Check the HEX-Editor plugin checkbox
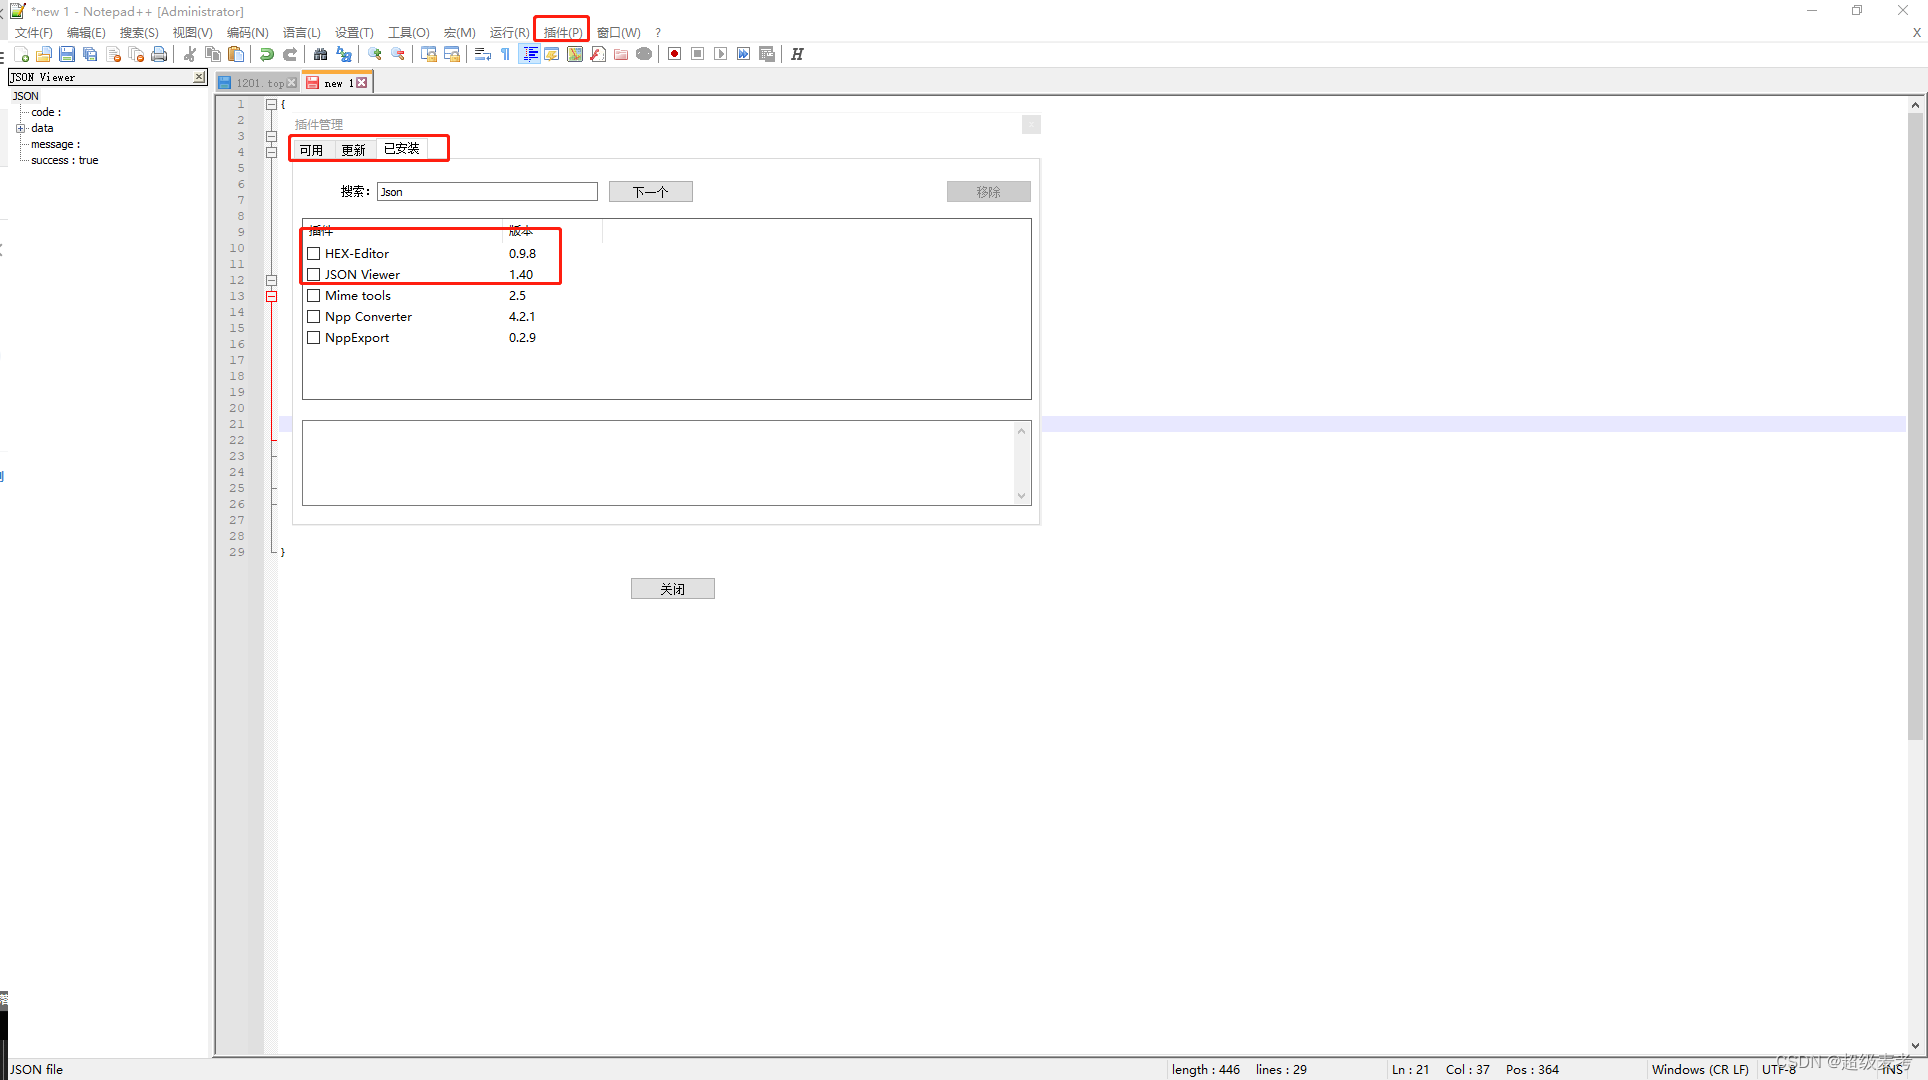The height and width of the screenshot is (1080, 1928). [x=314, y=253]
